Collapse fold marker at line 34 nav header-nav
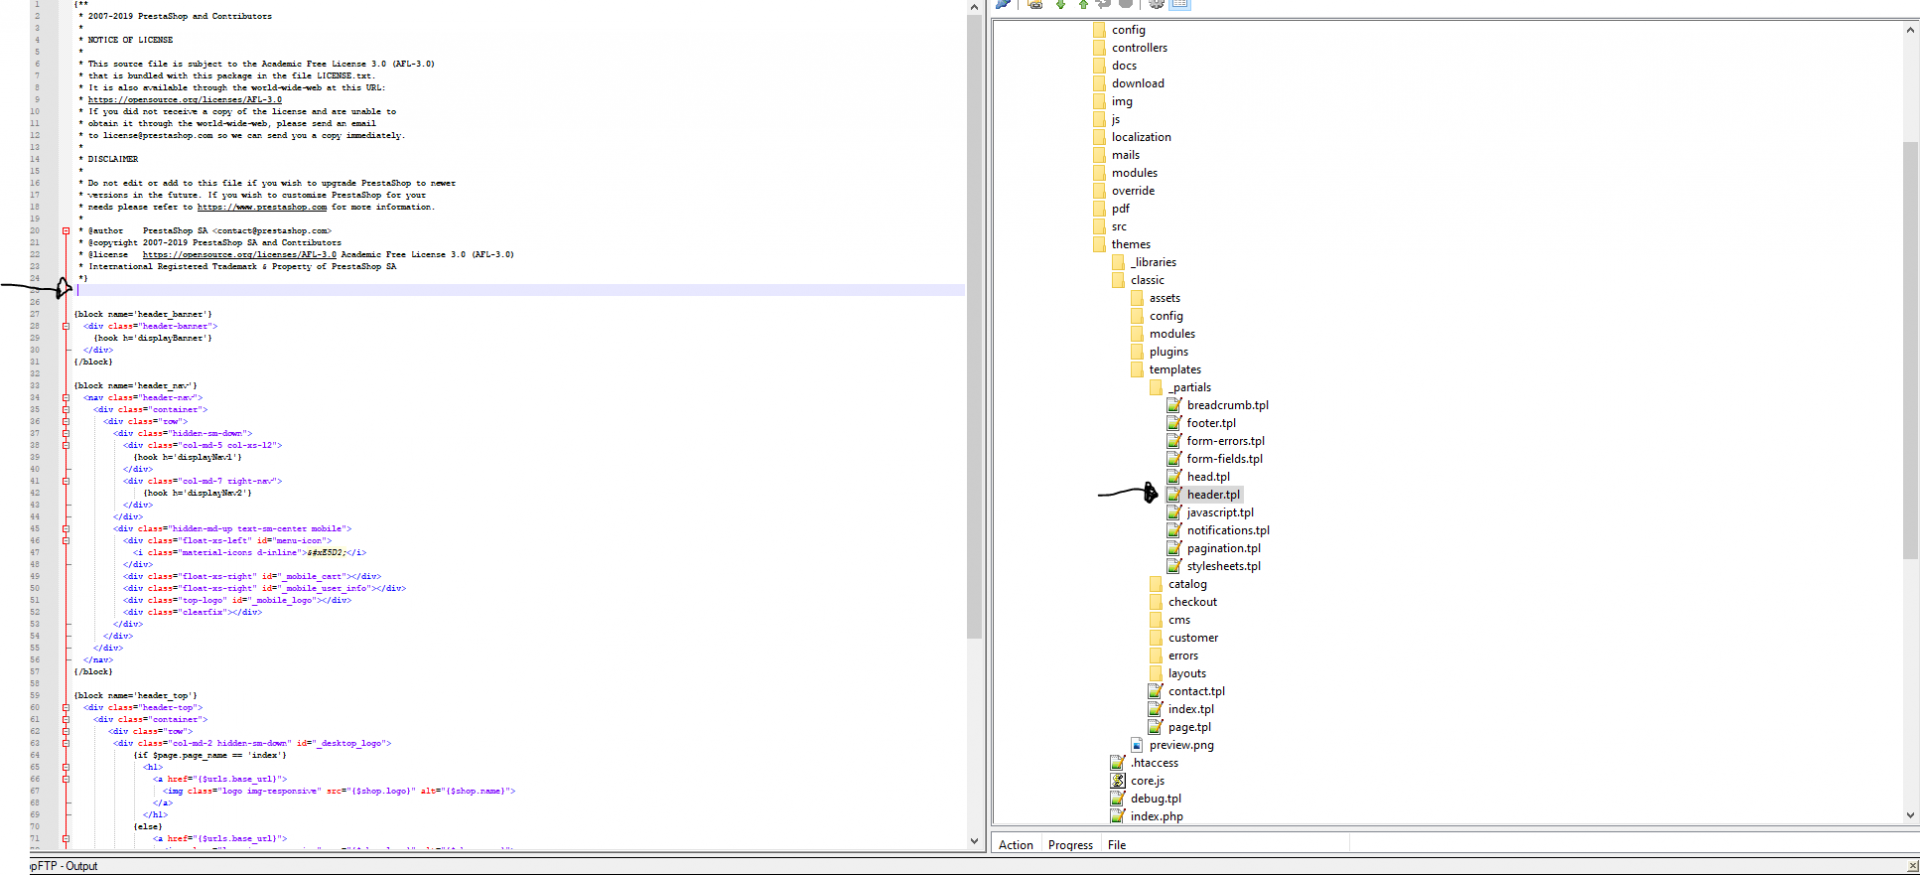The width and height of the screenshot is (1920, 875). [66, 397]
